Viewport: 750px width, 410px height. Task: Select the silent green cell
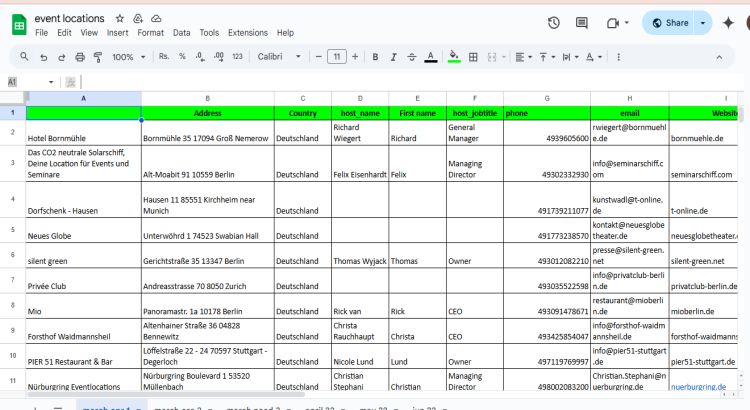tap(84, 255)
